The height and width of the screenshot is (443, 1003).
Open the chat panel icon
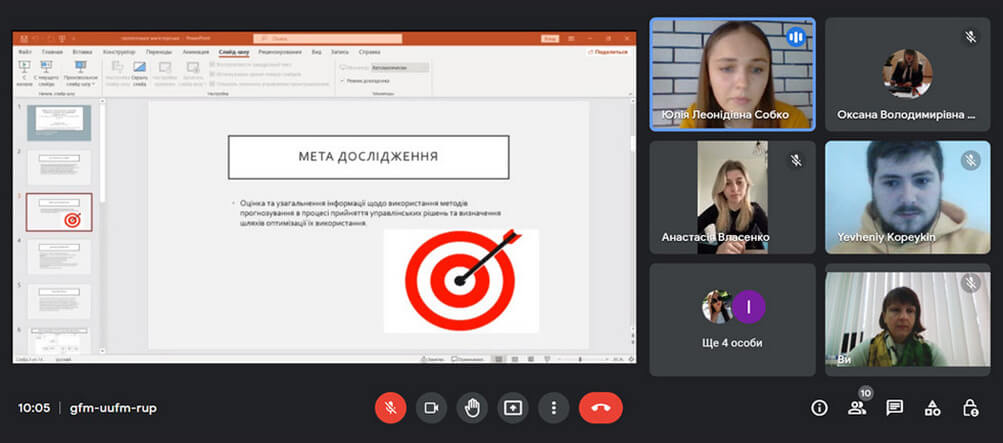894,408
